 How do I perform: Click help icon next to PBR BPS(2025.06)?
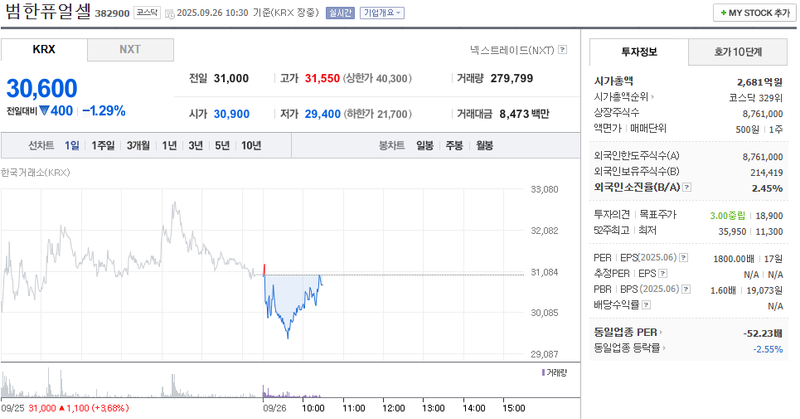(686, 289)
